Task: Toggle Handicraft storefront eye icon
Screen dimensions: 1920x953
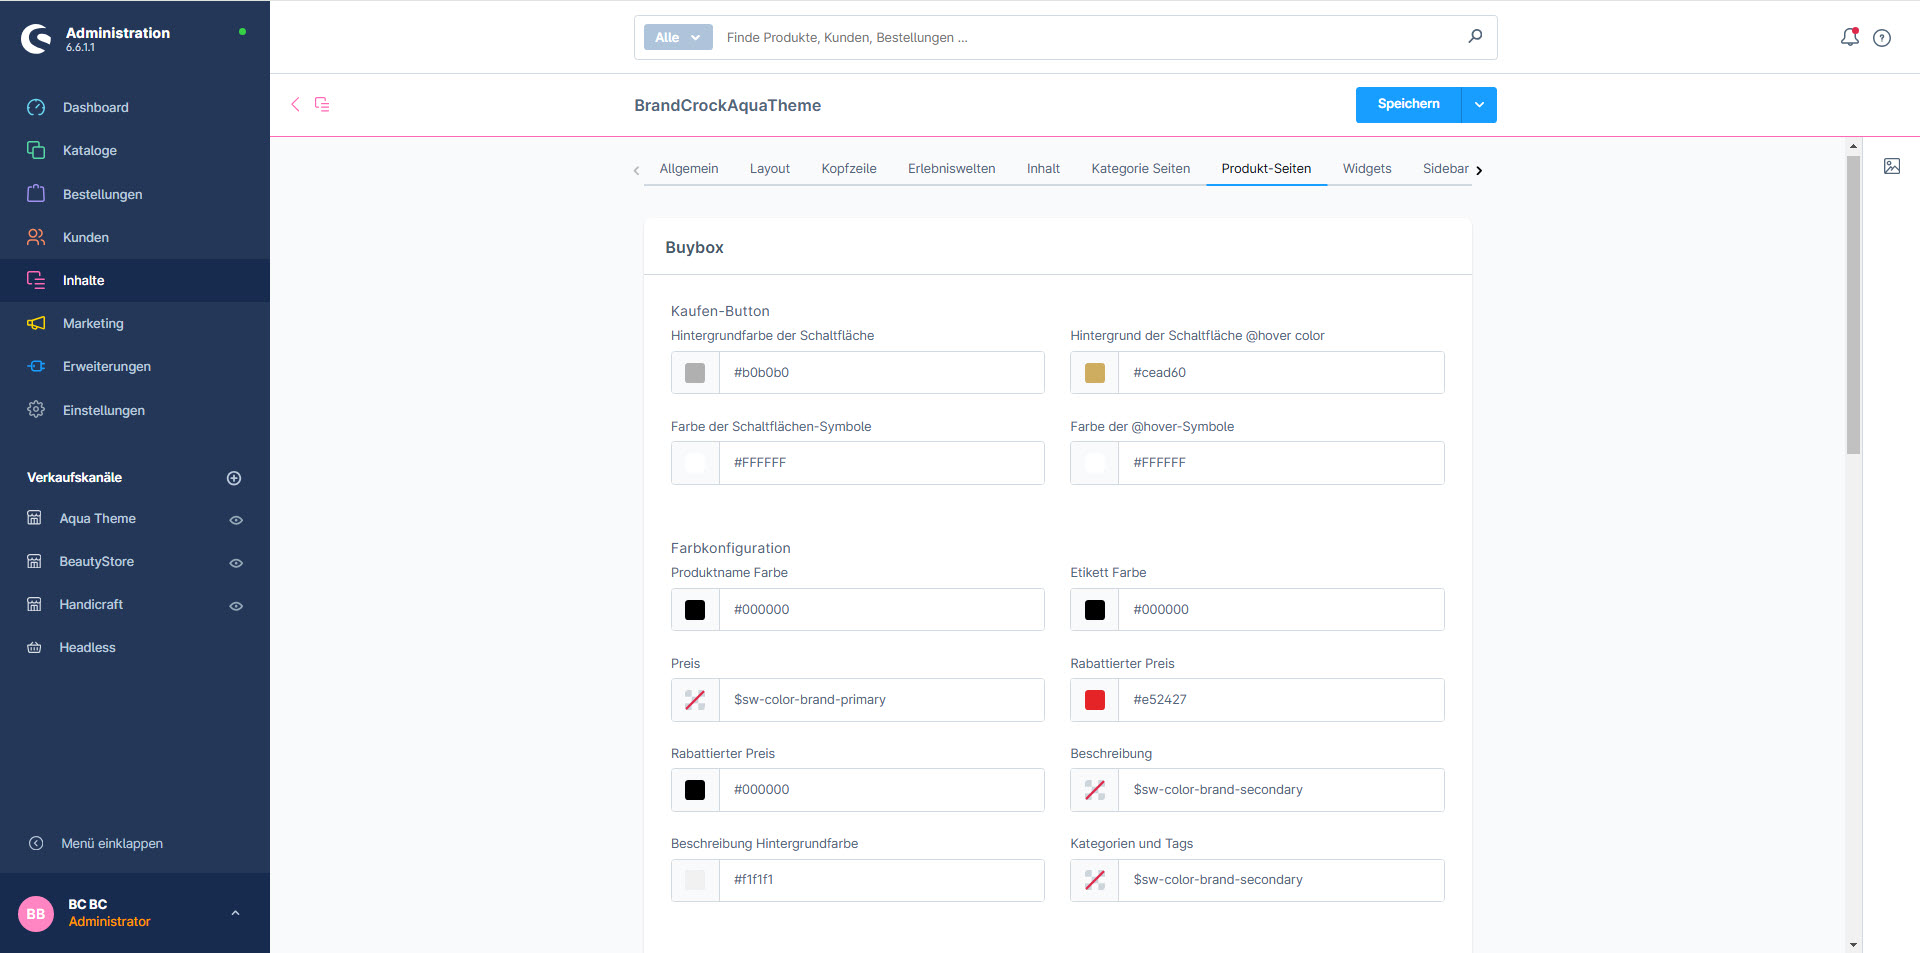Action: [x=236, y=606]
